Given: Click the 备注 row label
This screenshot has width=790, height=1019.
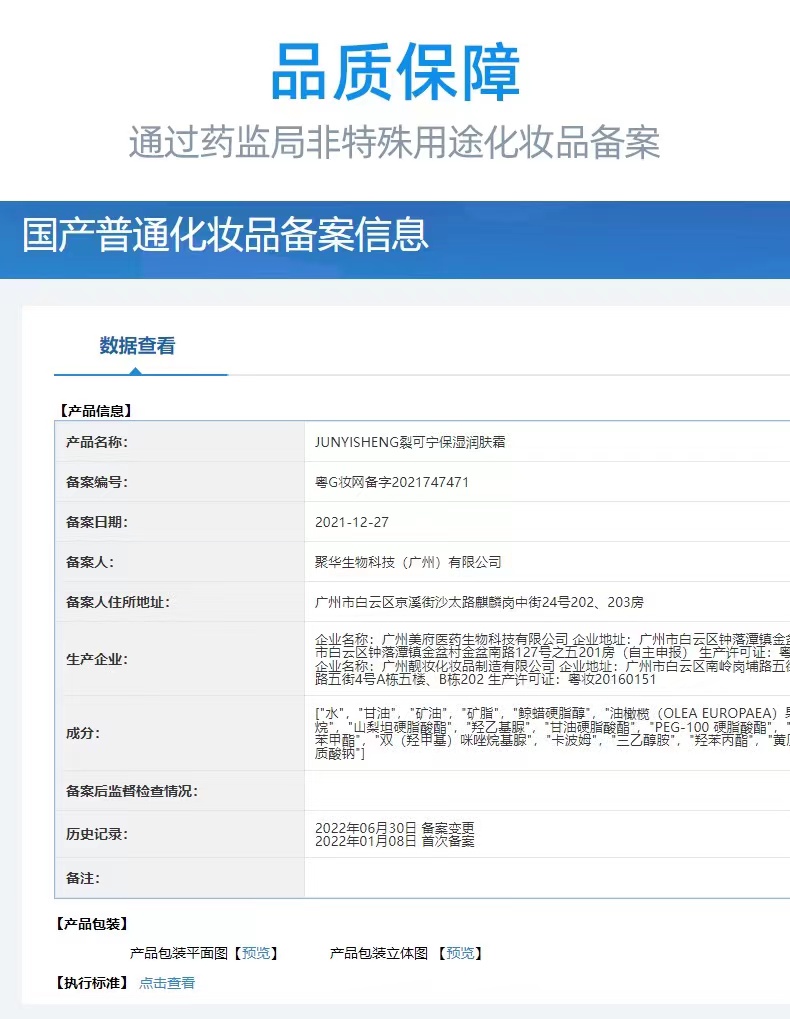Looking at the screenshot, I should click(83, 879).
